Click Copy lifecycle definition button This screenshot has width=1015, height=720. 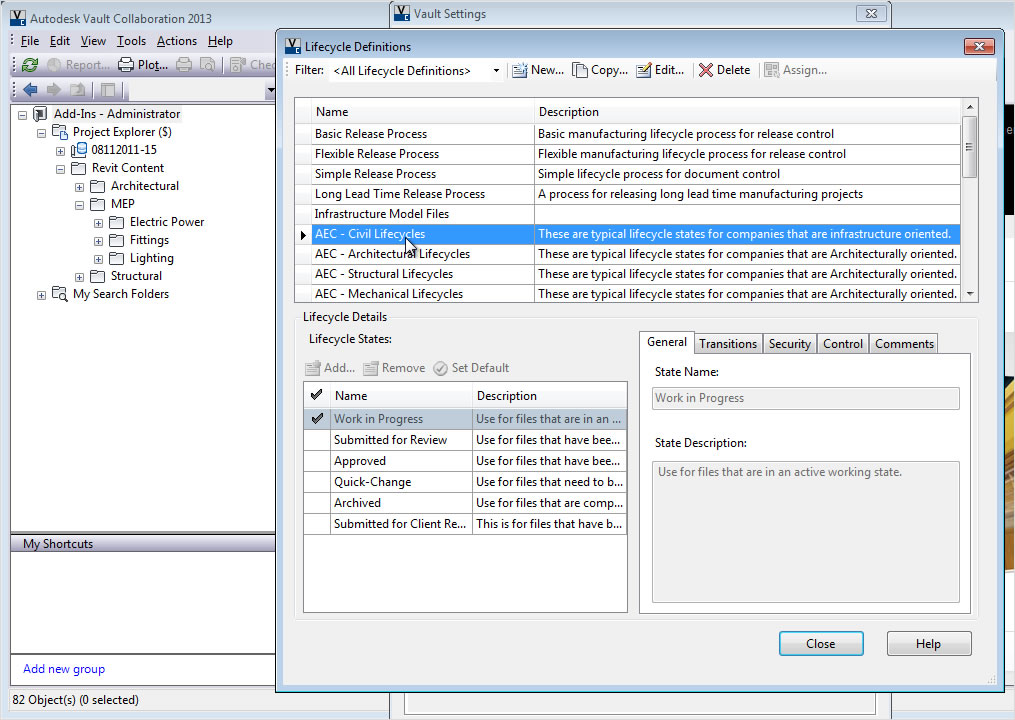(600, 70)
